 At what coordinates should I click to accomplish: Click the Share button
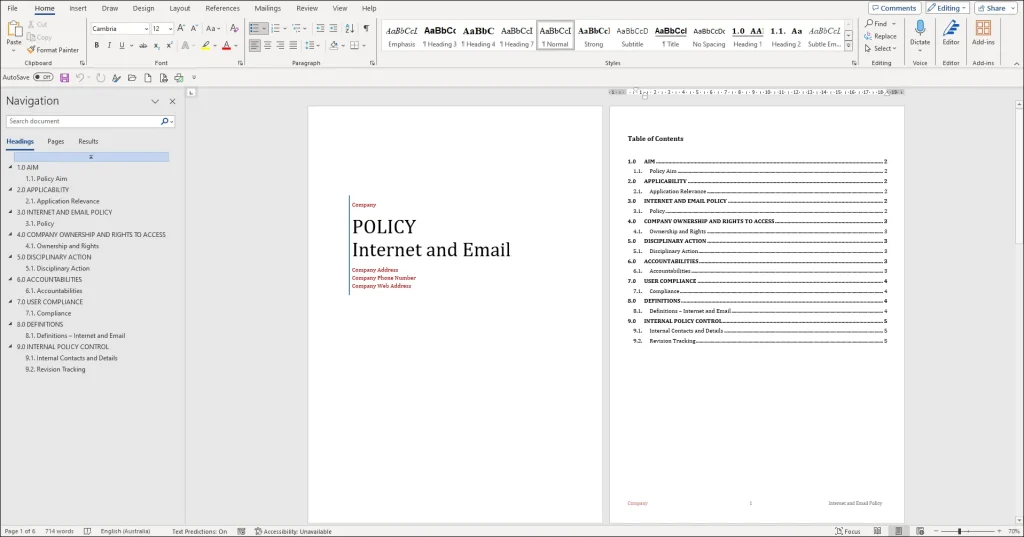[x=997, y=8]
